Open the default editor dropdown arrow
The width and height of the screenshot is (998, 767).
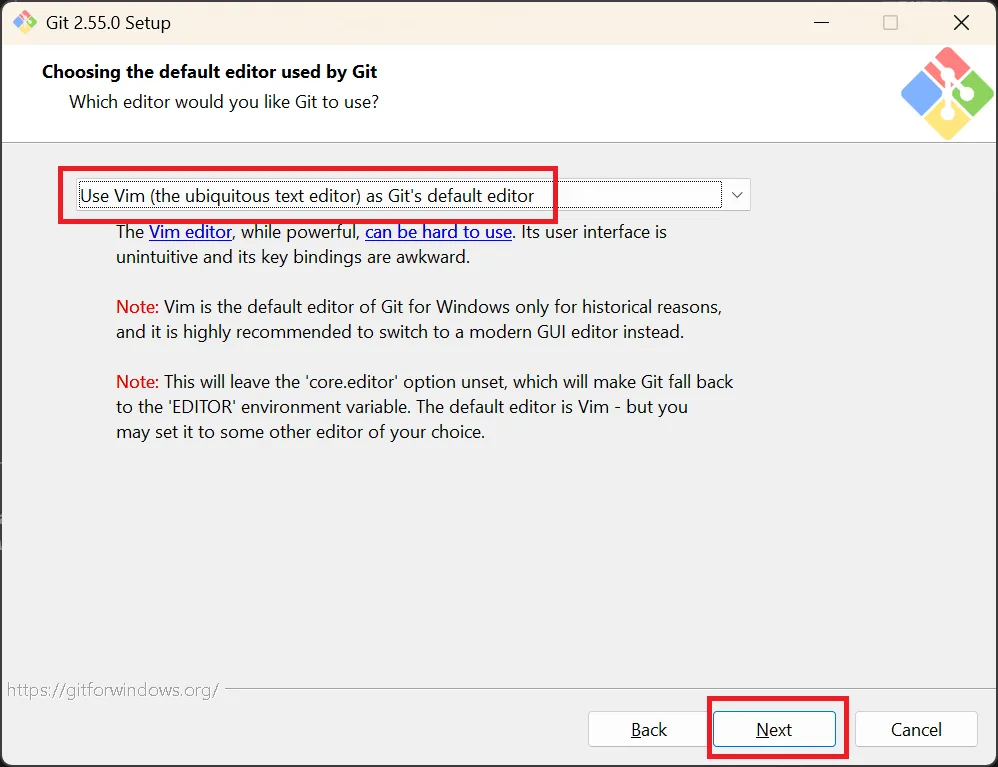(x=737, y=195)
